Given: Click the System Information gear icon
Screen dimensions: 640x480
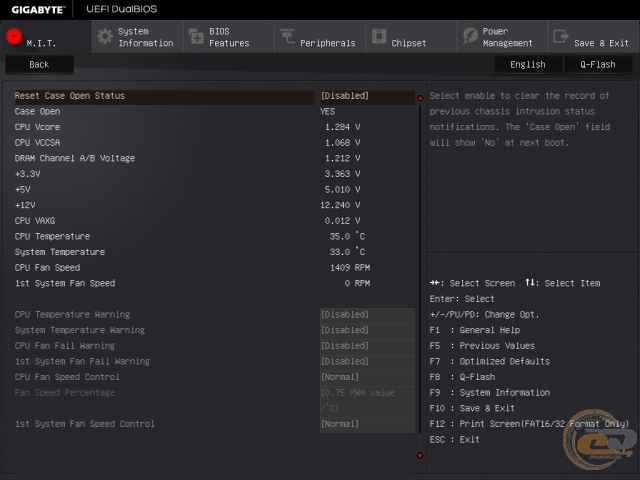Looking at the screenshot, I should (x=105, y=37).
